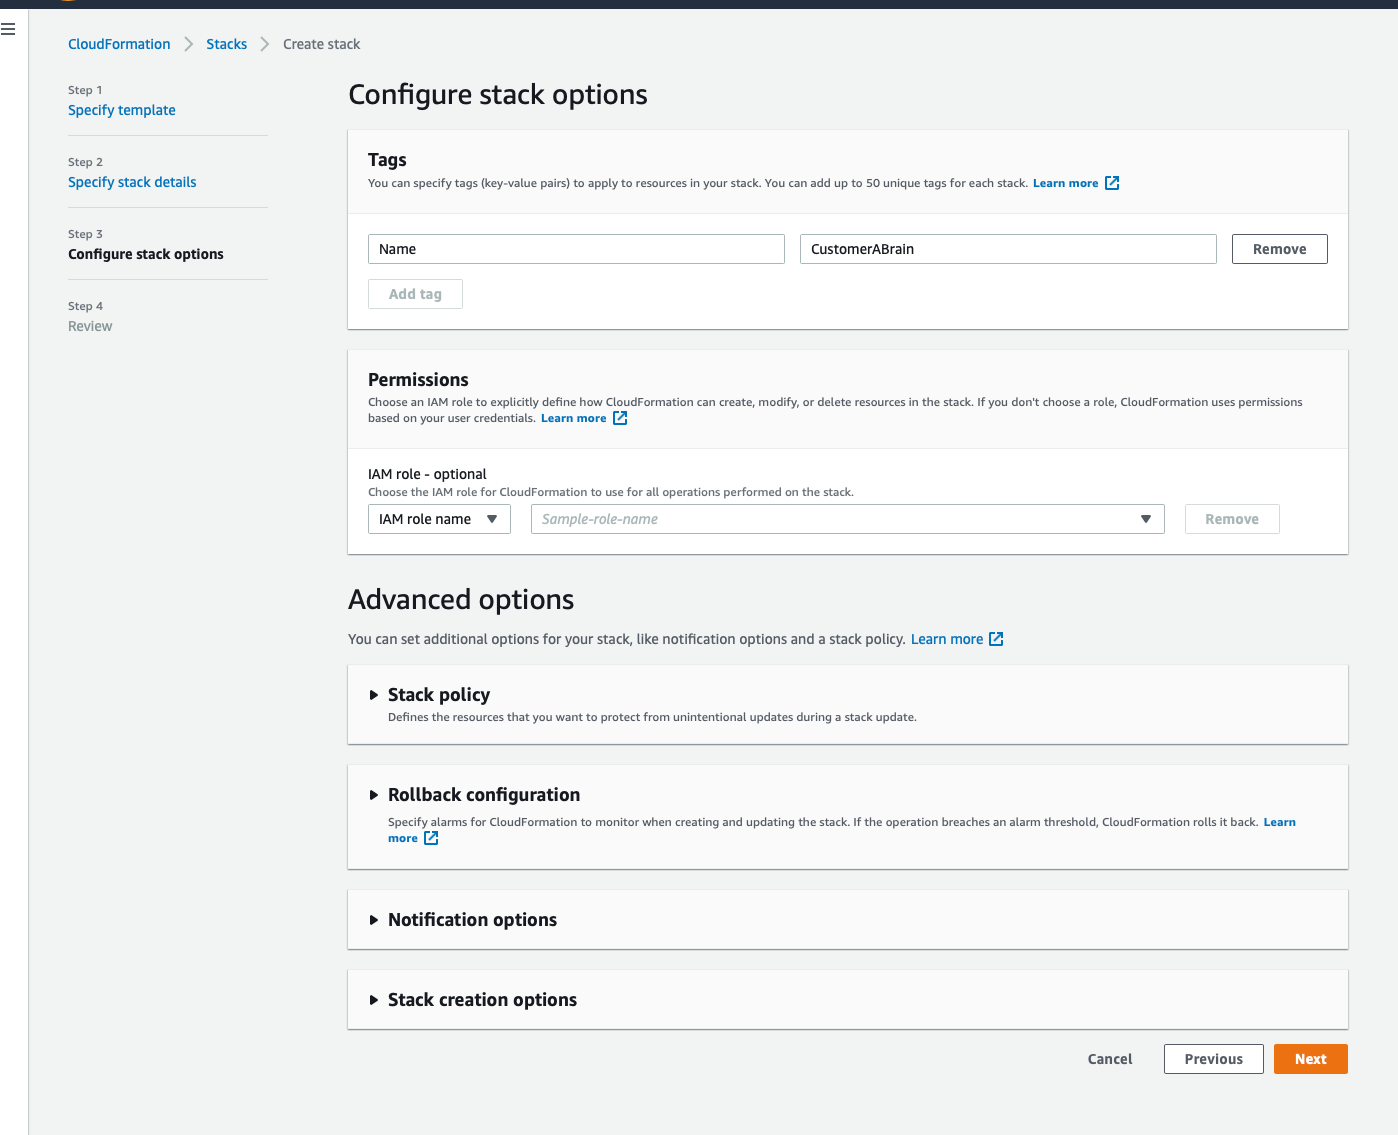Go to Step 2 Specify stack details
This screenshot has height=1135, width=1398.
[132, 182]
